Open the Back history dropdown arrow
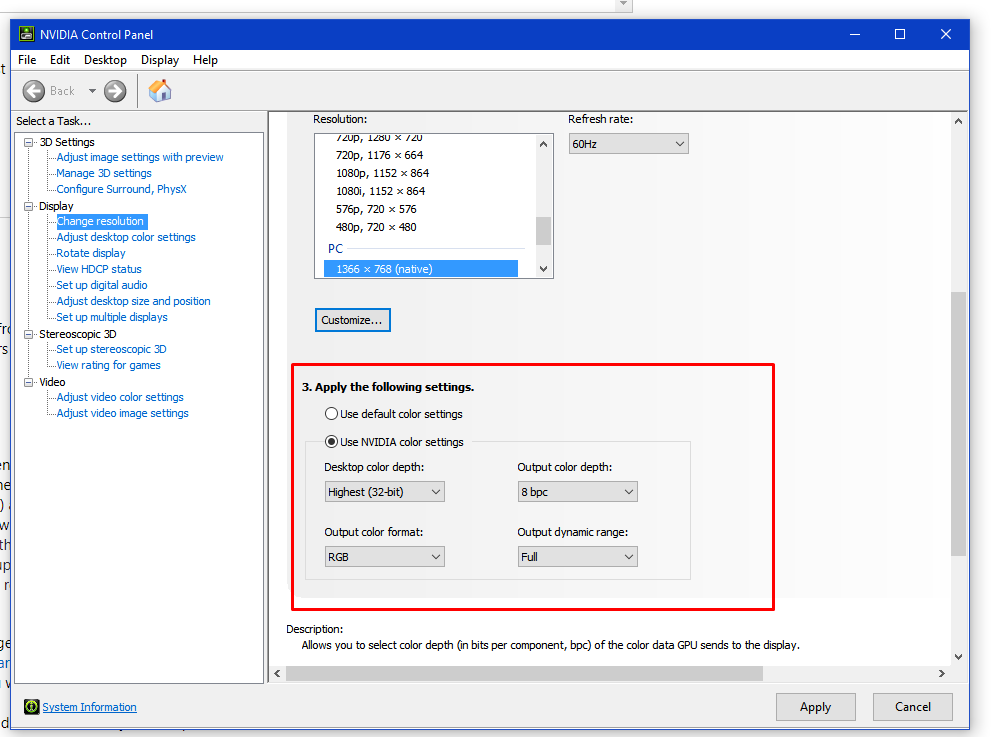The image size is (1008, 737). coord(92,91)
